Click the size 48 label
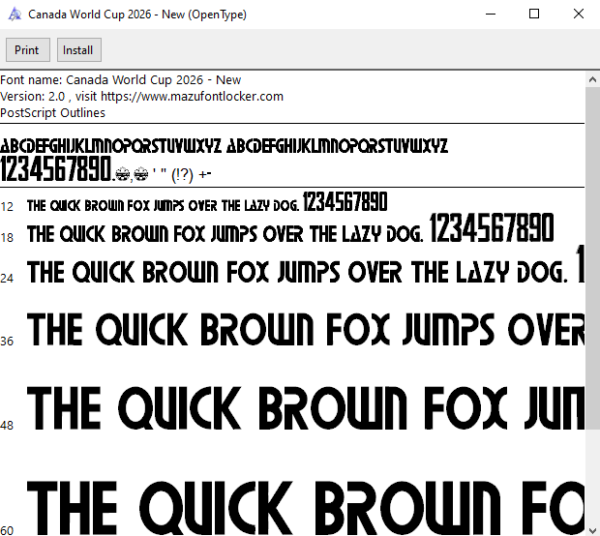This screenshot has width=600, height=536. [x=7, y=425]
